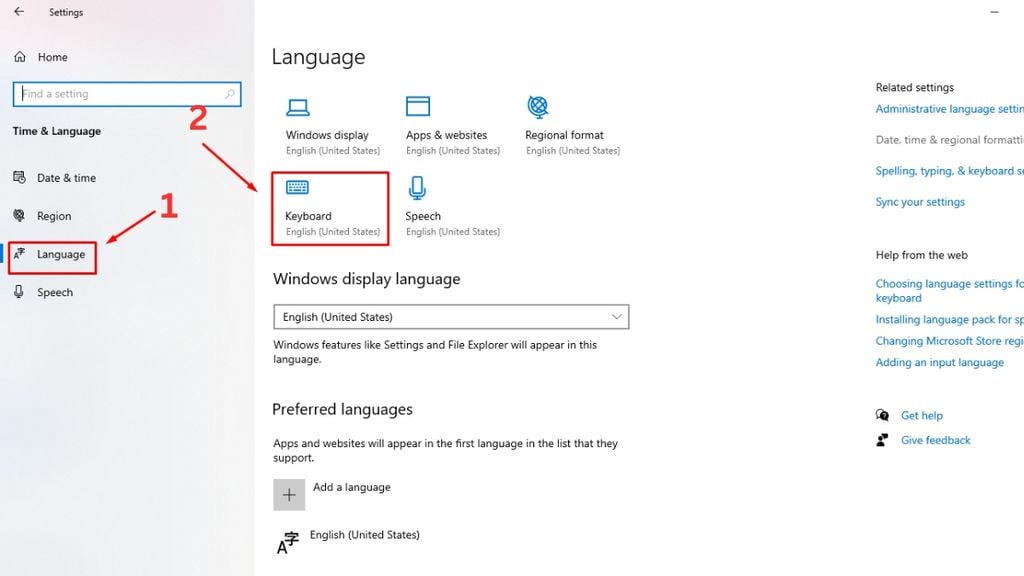The image size is (1024, 576).
Task: Click Give feedback
Action: pyautogui.click(x=934, y=439)
